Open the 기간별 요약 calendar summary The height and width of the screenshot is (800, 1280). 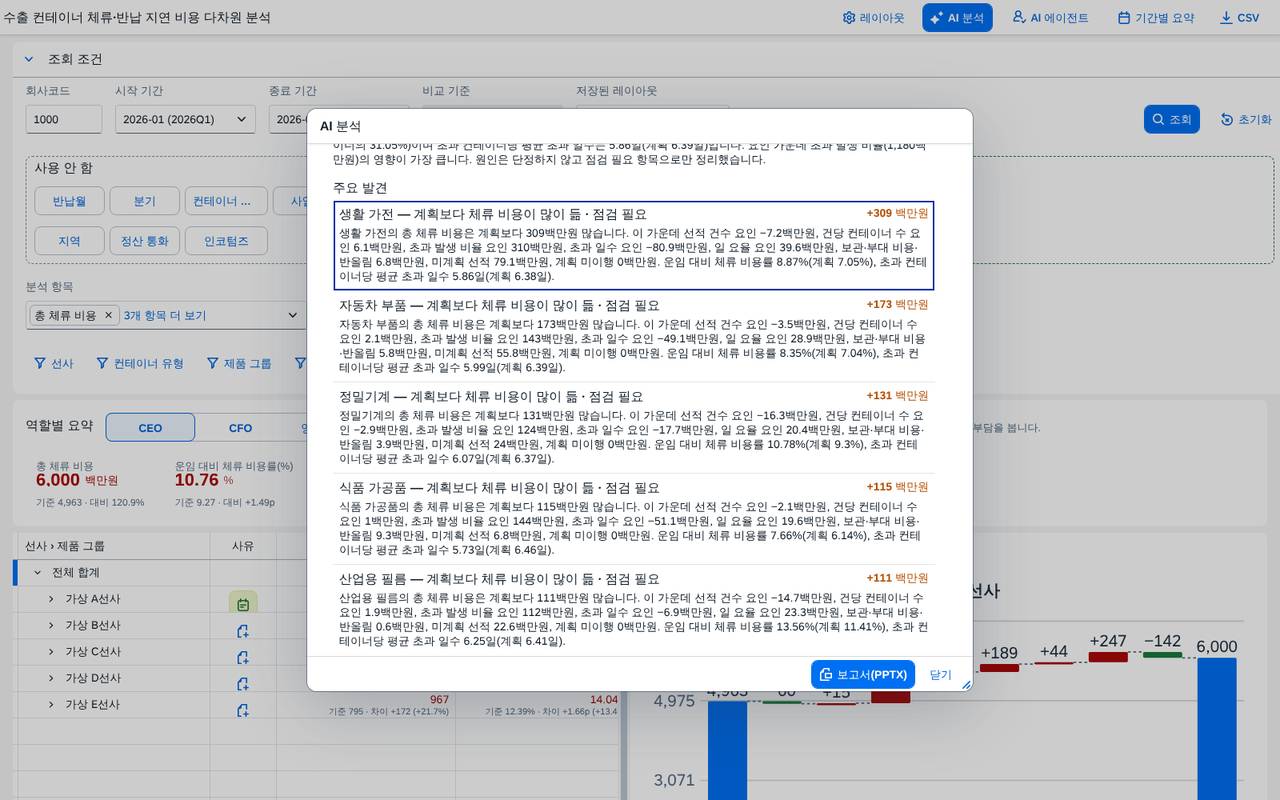(1155, 18)
